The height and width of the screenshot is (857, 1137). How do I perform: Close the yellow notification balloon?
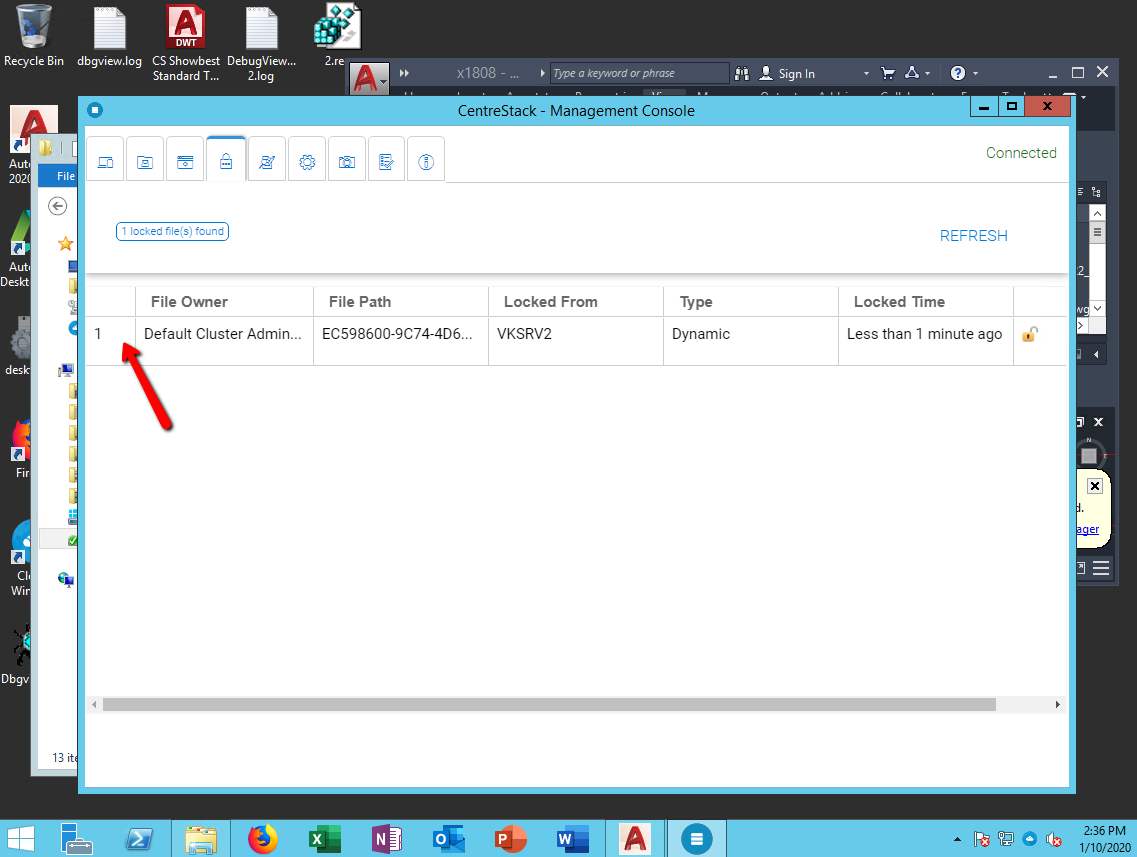click(x=1095, y=486)
